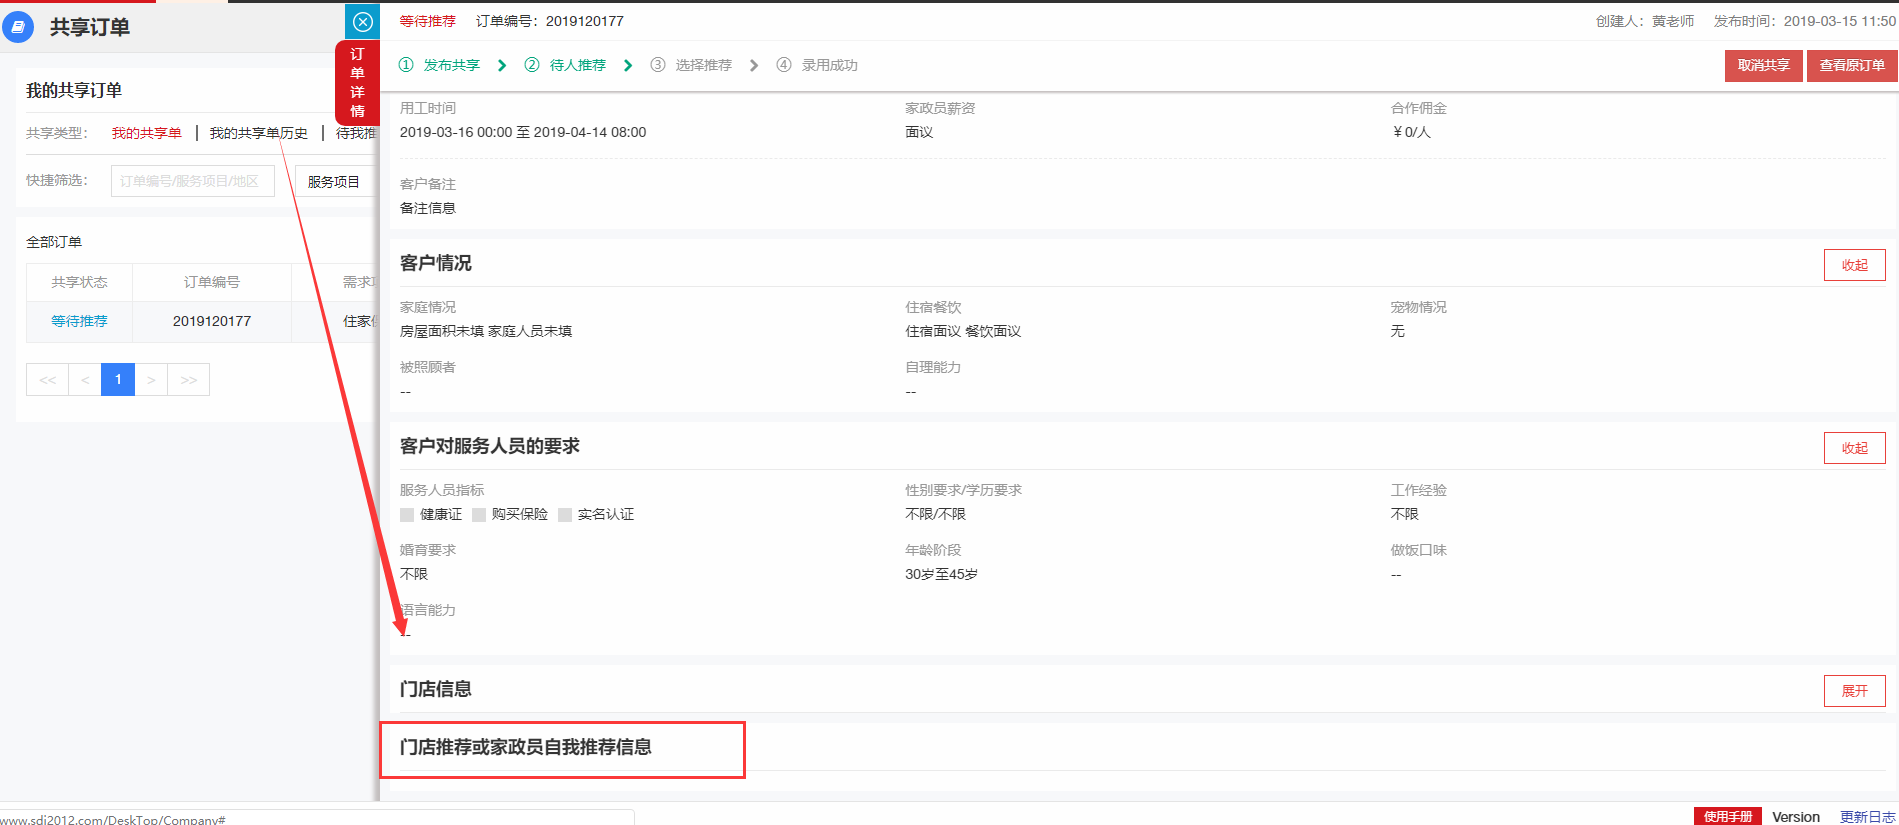Go to previous page with < button
Screen dimensions: 1899x825
[85, 380]
